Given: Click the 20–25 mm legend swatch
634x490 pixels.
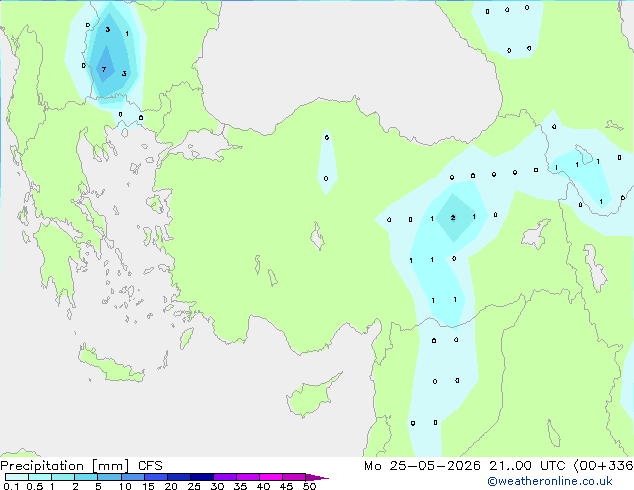Looking at the screenshot, I should pyautogui.click(x=178, y=477).
